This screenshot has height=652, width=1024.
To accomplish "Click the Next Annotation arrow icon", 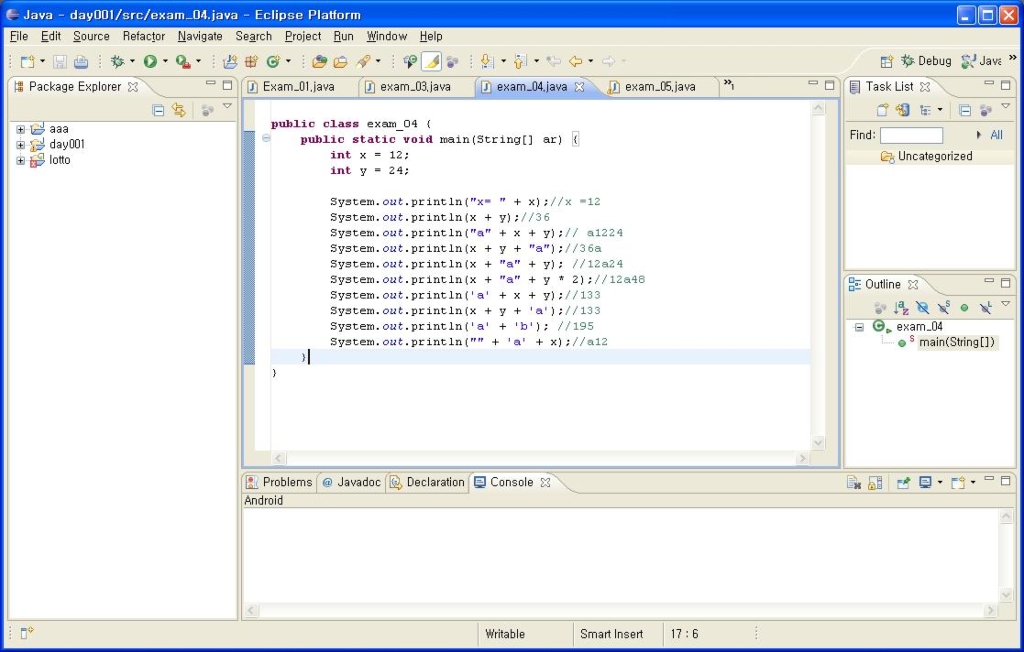I will point(487,61).
